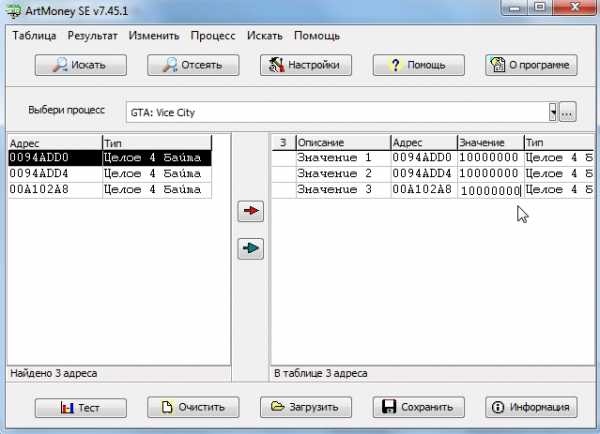Click the Загрузить load button
This screenshot has height=434, width=600.
click(306, 407)
